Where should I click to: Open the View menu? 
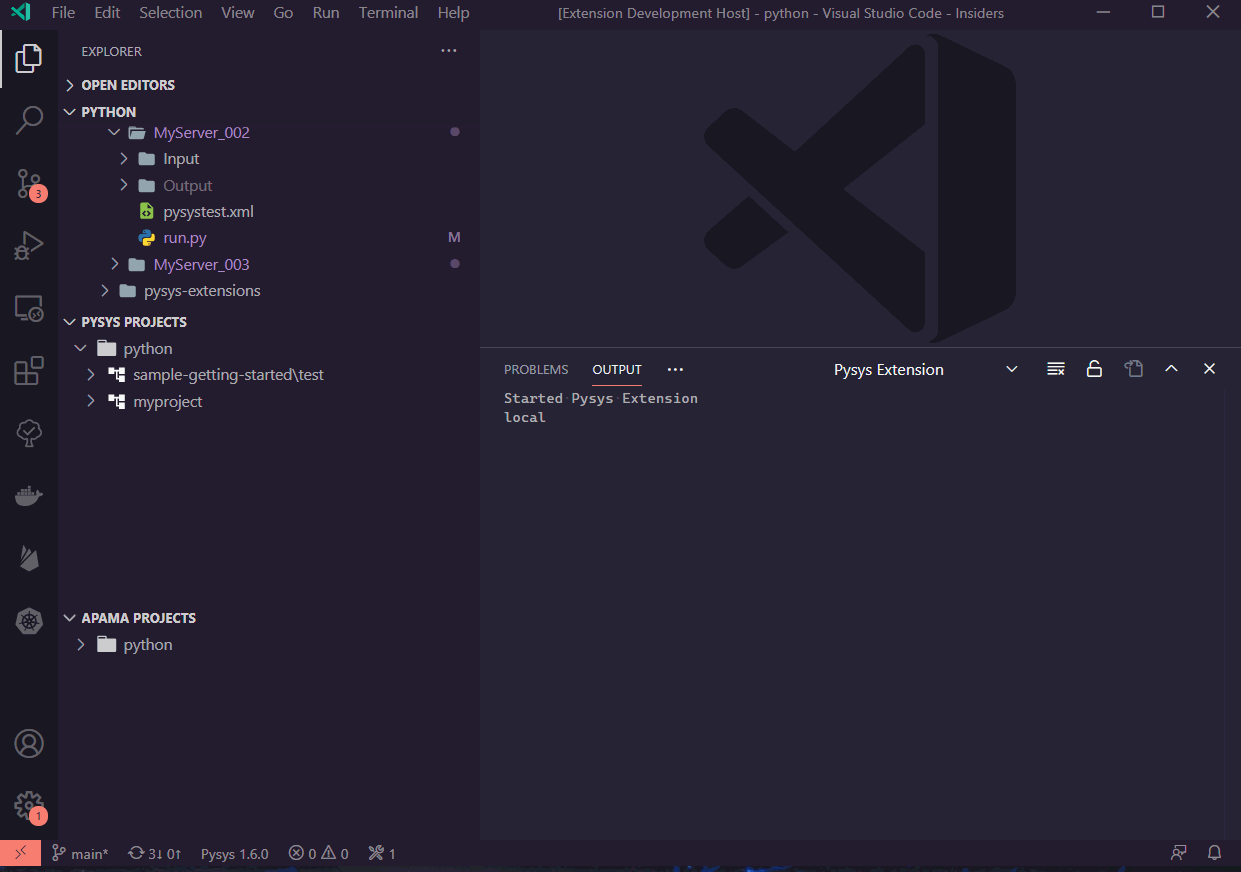238,13
